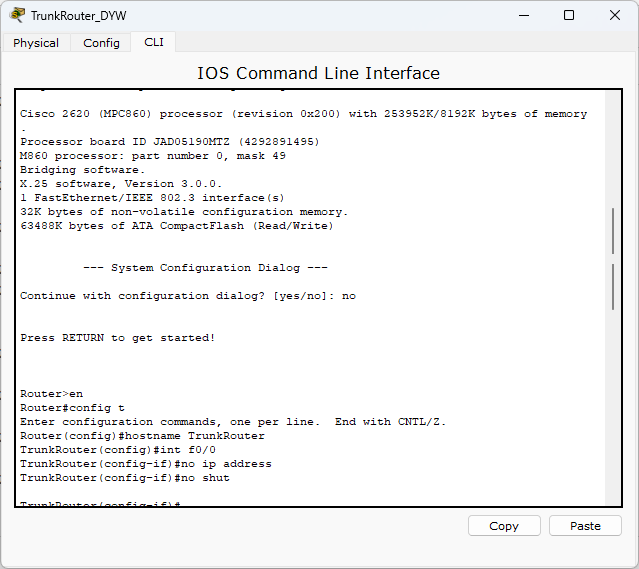Screen dimensions: 639x569
Task: Copy the CLI output with Copy button
Action: tap(504, 526)
